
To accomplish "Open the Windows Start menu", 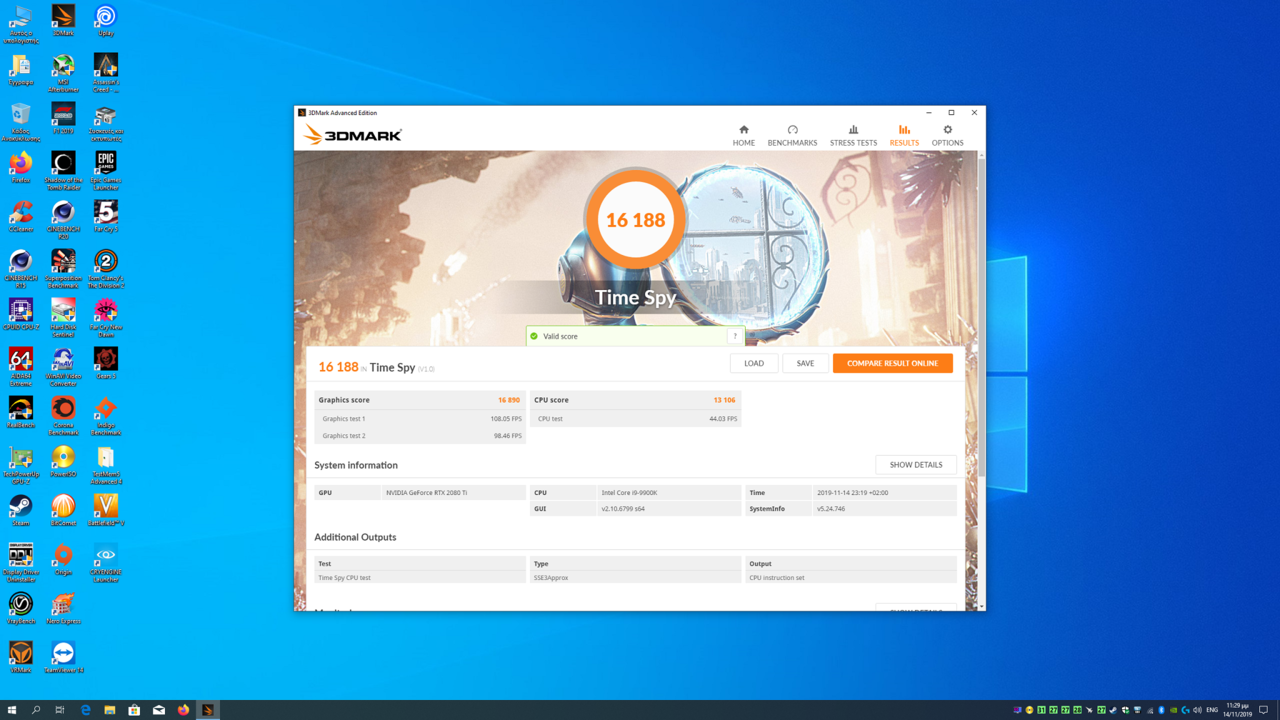I will 12,710.
